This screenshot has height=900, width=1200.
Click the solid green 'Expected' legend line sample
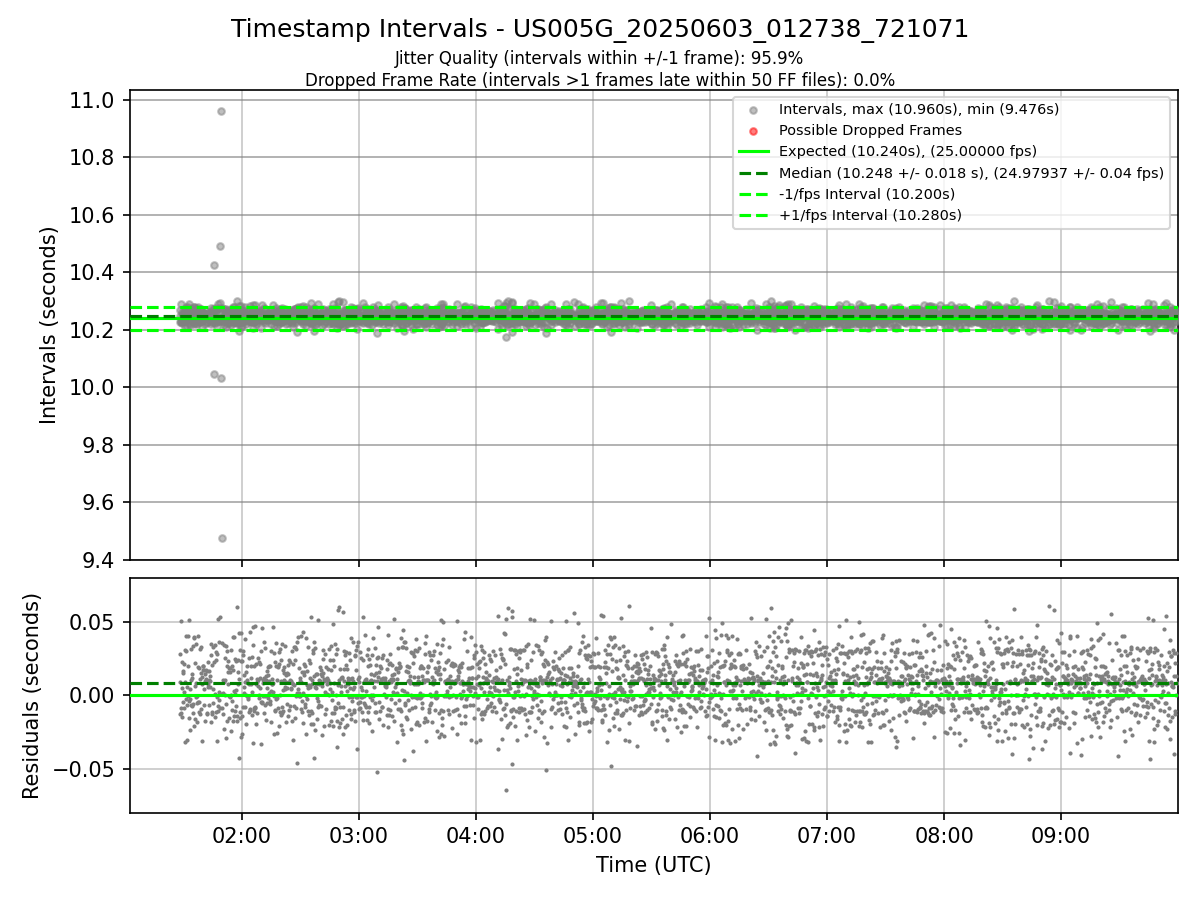[754, 152]
